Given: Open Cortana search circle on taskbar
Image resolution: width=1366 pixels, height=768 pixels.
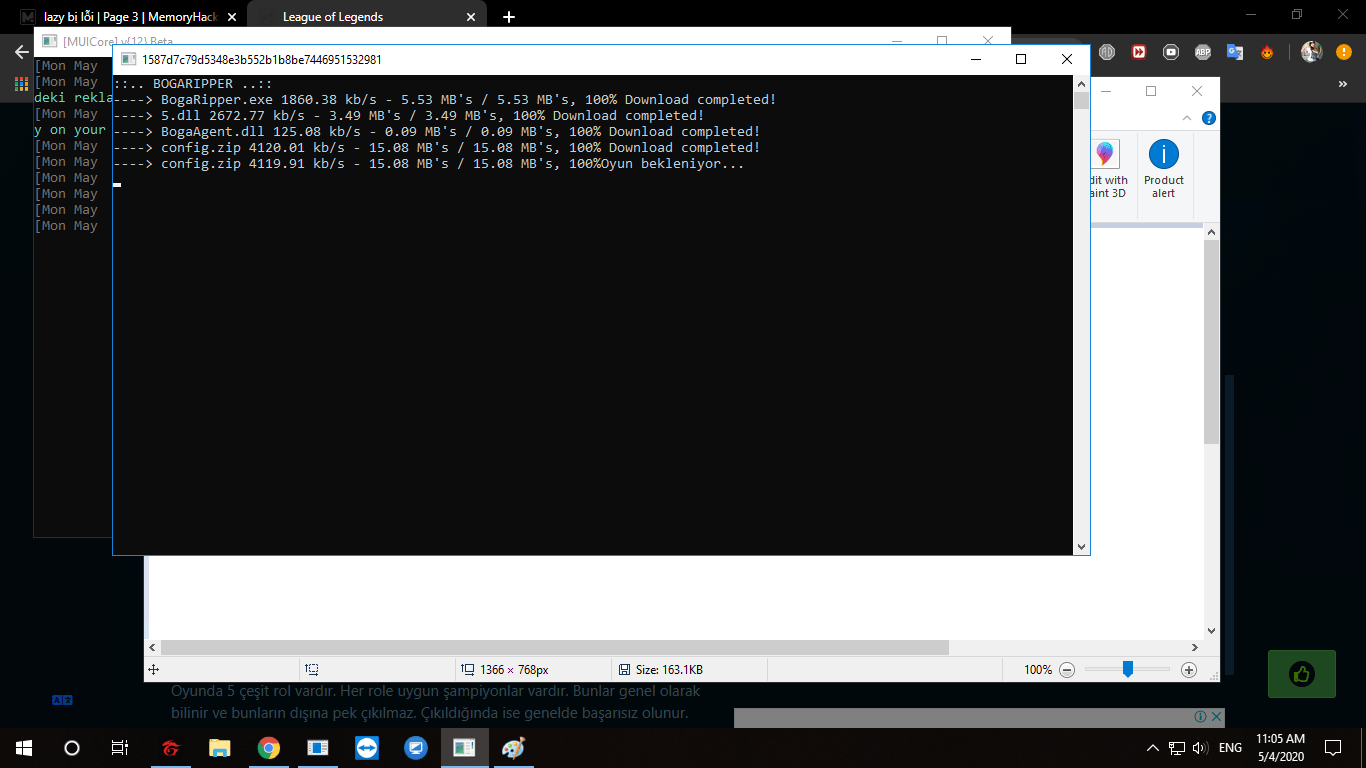Looking at the screenshot, I should 72,748.
